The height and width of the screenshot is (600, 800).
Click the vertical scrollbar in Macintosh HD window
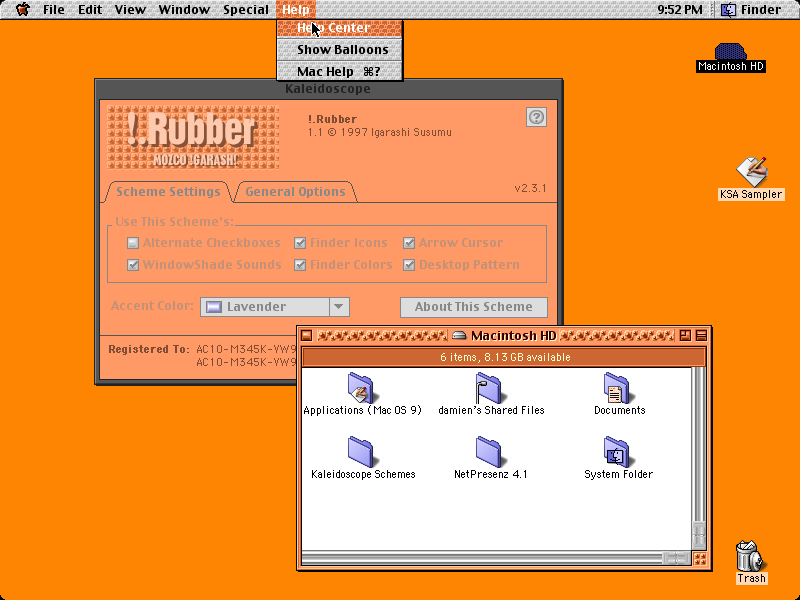click(699, 459)
